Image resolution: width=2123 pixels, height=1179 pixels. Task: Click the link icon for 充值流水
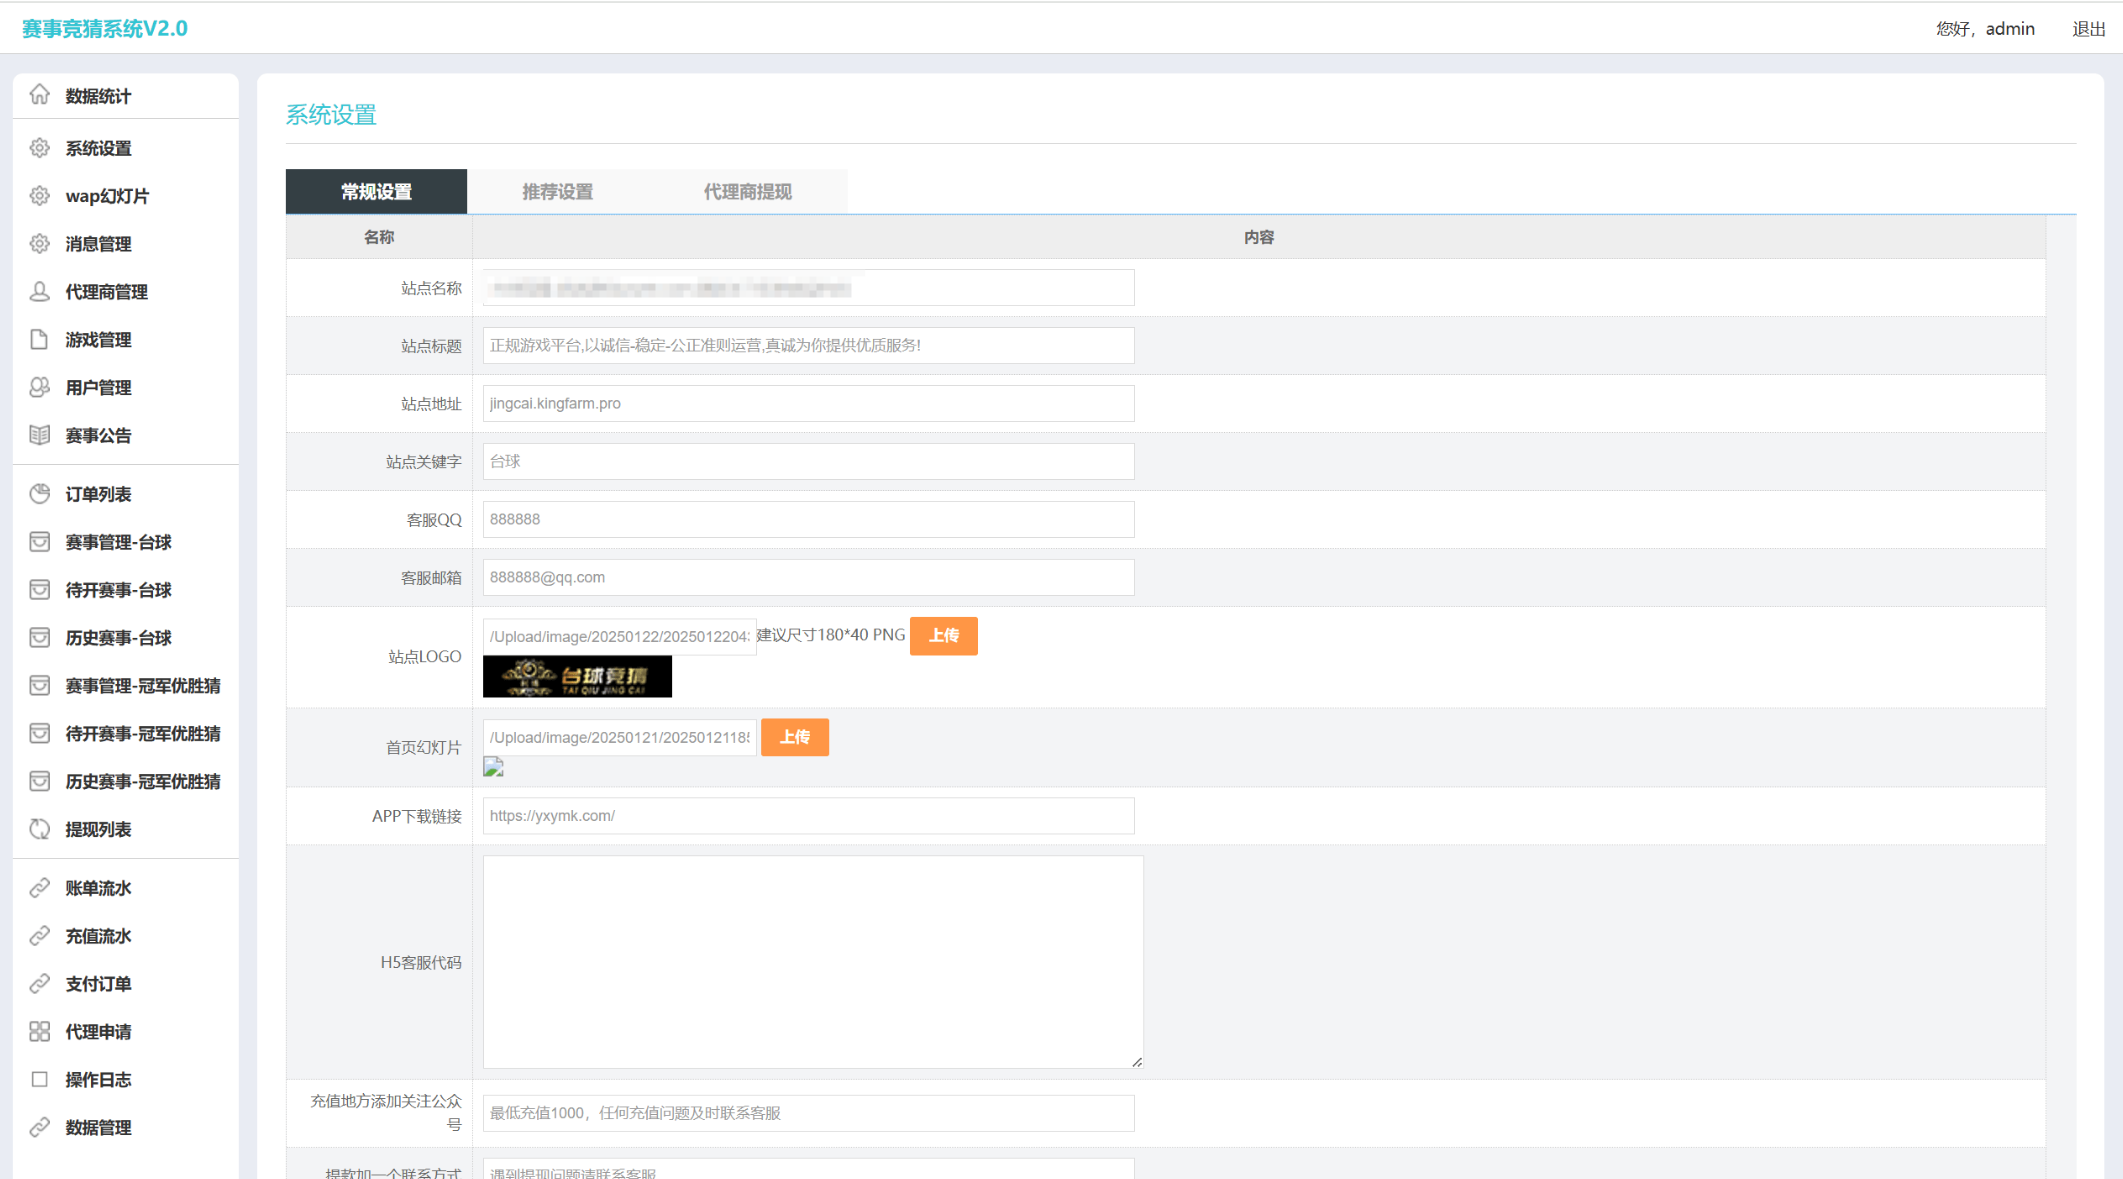point(39,936)
